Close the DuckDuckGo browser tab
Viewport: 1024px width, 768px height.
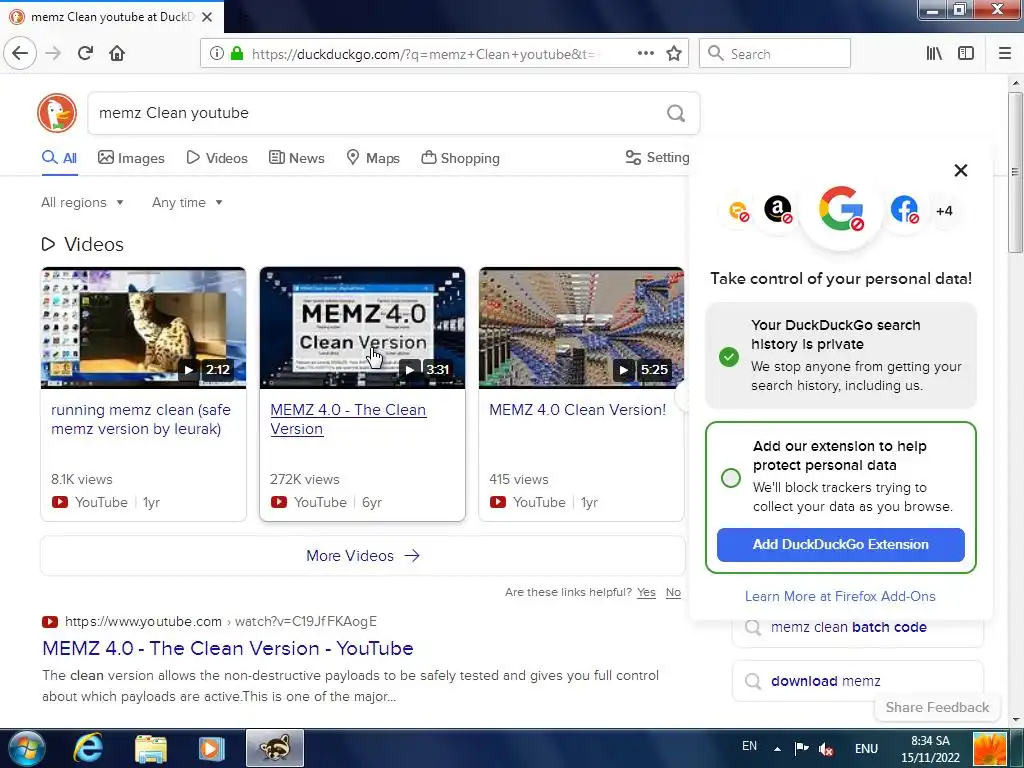tap(207, 17)
